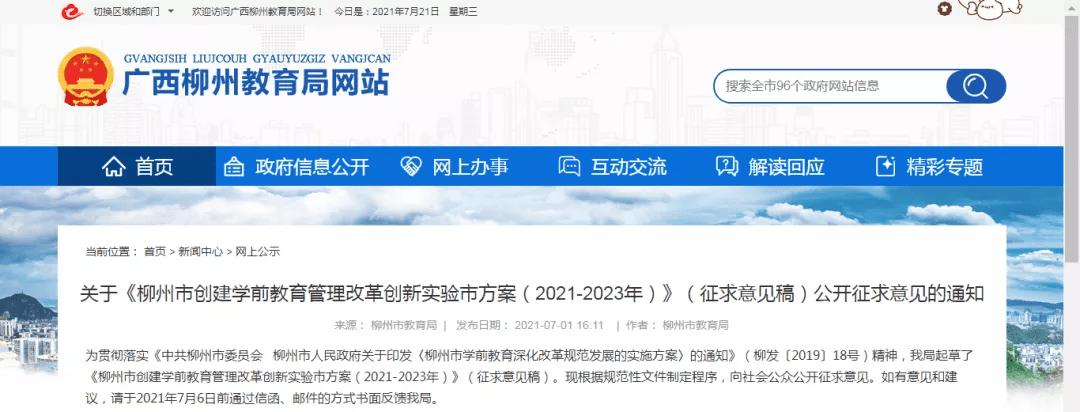
Task: Click the building icon beside 政府信息公开
Action: (234, 167)
